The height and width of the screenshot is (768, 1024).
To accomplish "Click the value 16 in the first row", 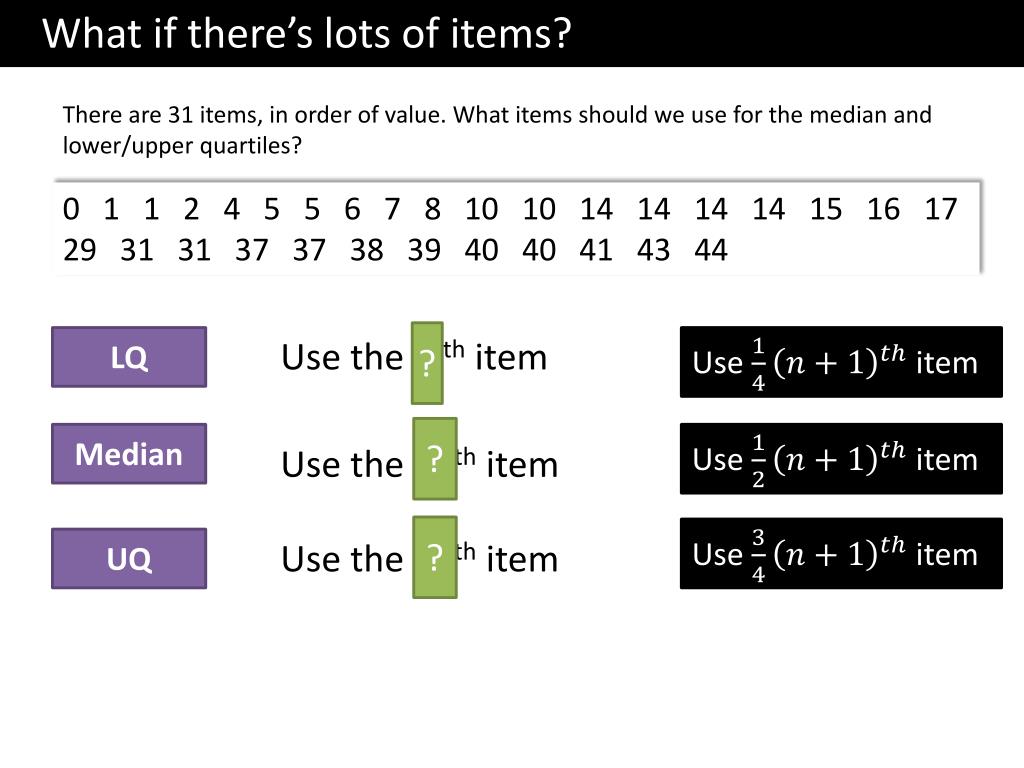I will tap(883, 210).
